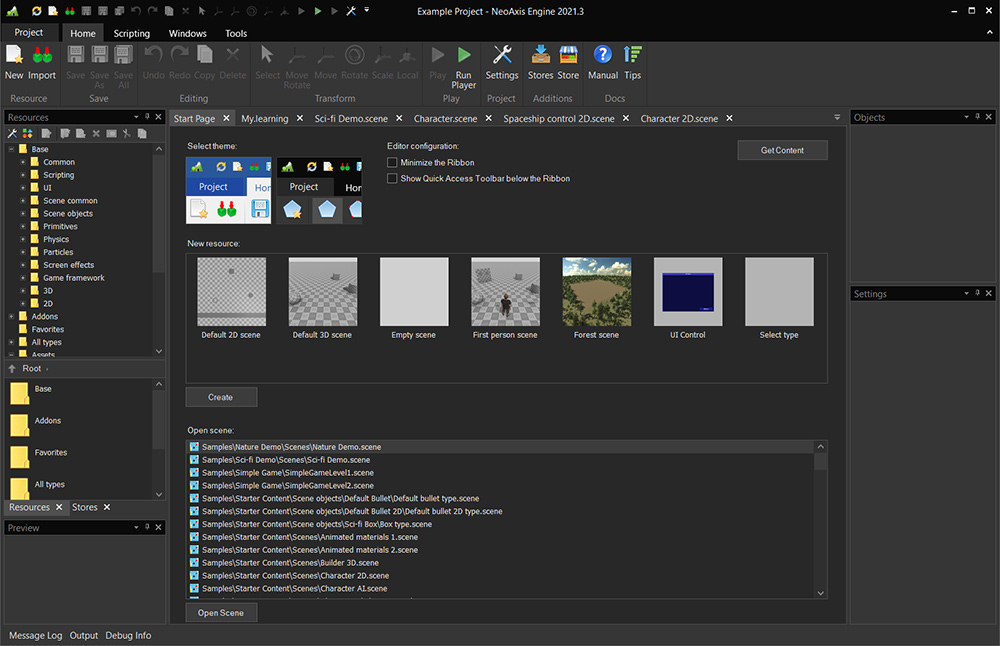Expand the Addons tree node

(x=11, y=316)
